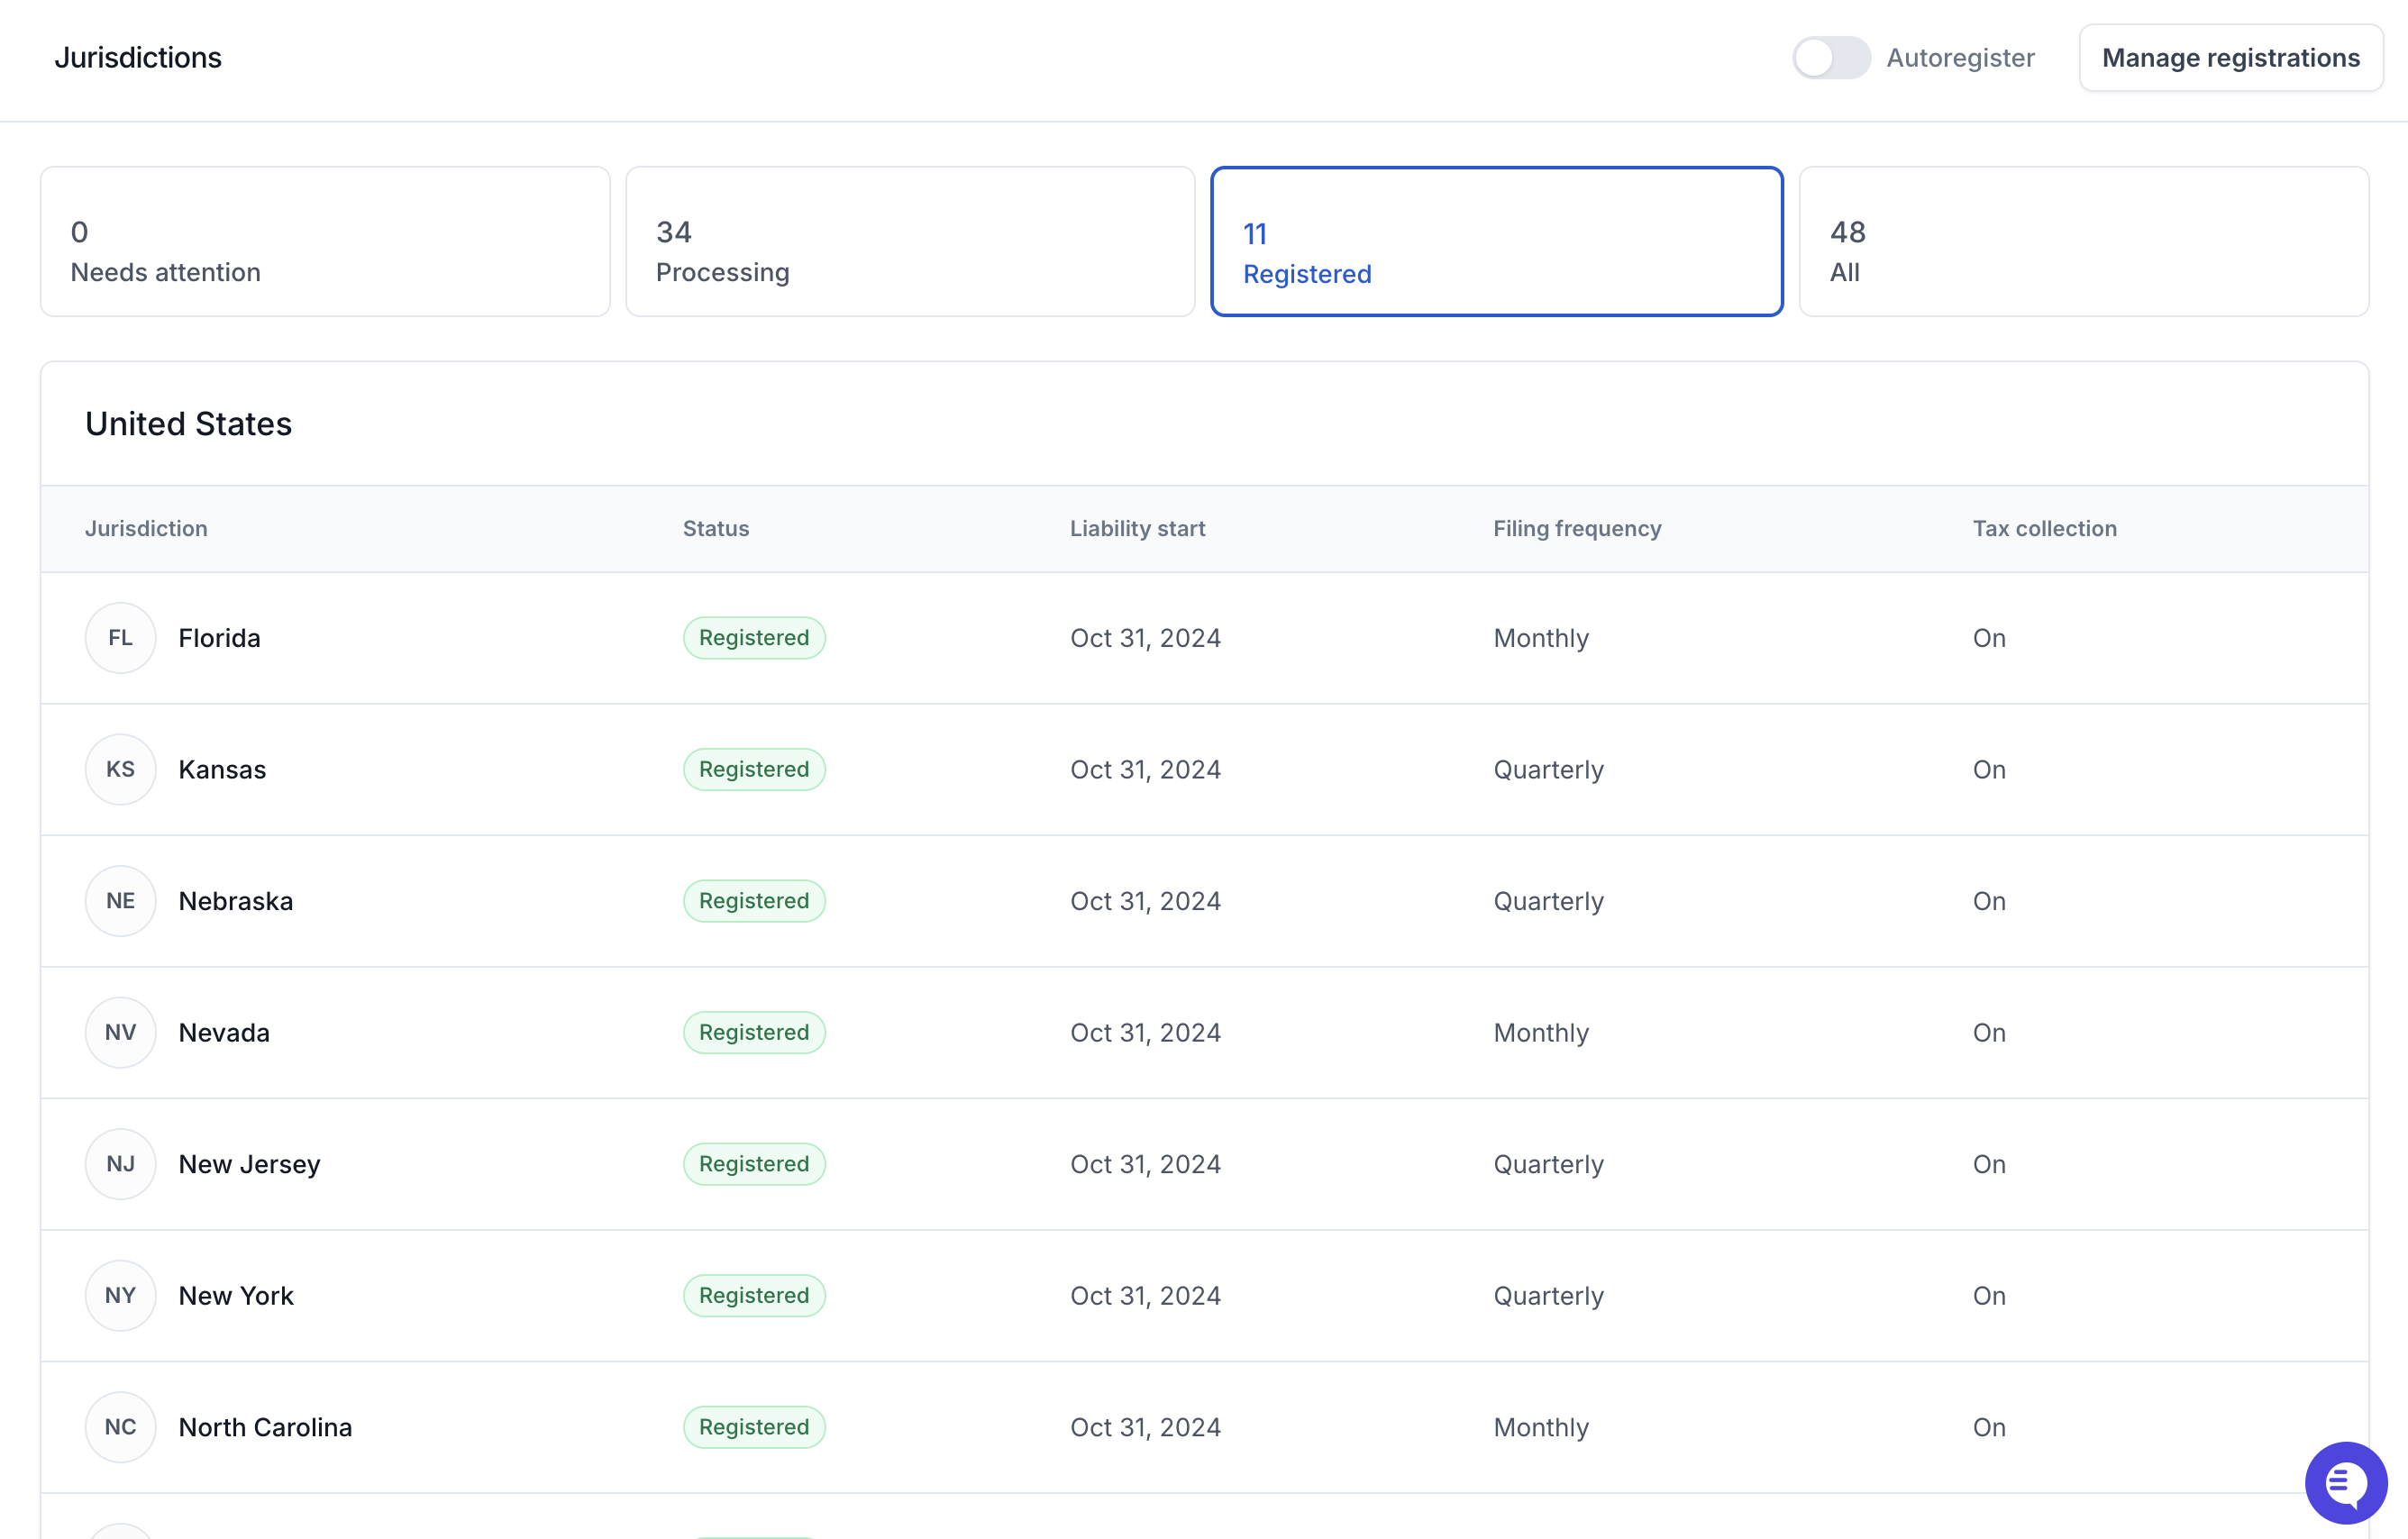
Task: Click Florida's Oct 31, 2024 liability date
Action: pos(1145,638)
